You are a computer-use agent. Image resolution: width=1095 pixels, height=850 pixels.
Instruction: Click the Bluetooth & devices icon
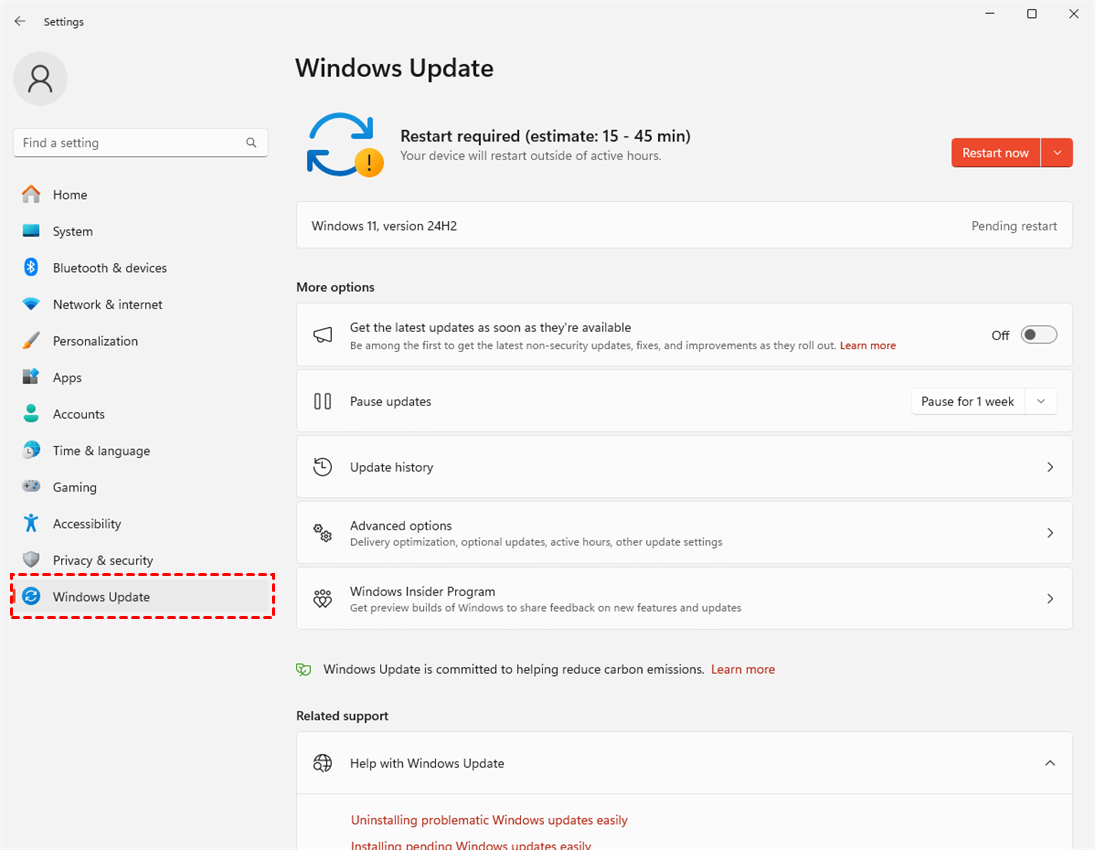[31, 268]
